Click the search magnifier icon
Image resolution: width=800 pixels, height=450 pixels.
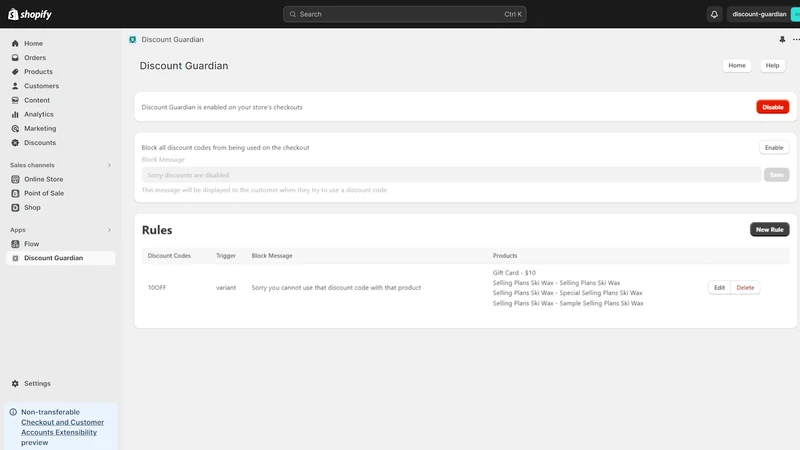click(x=293, y=14)
